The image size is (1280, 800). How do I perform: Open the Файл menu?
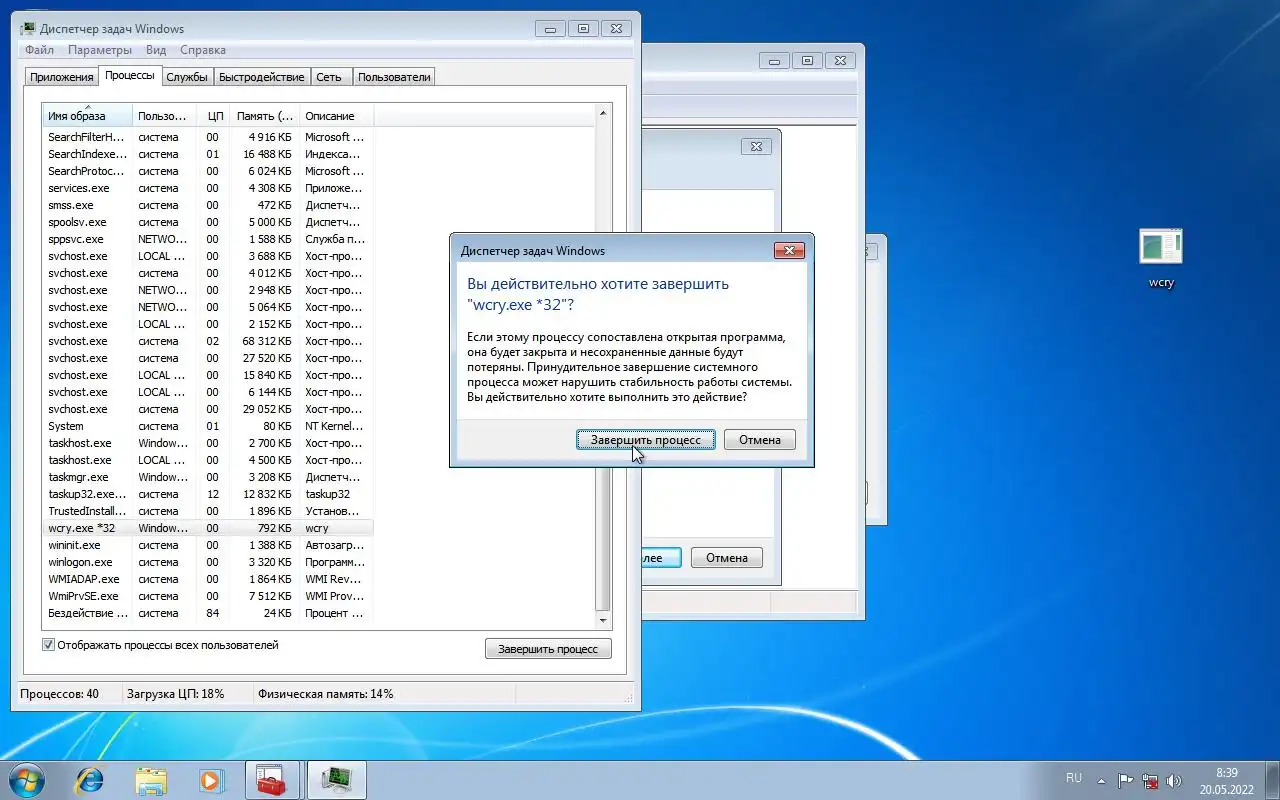pyautogui.click(x=40, y=50)
